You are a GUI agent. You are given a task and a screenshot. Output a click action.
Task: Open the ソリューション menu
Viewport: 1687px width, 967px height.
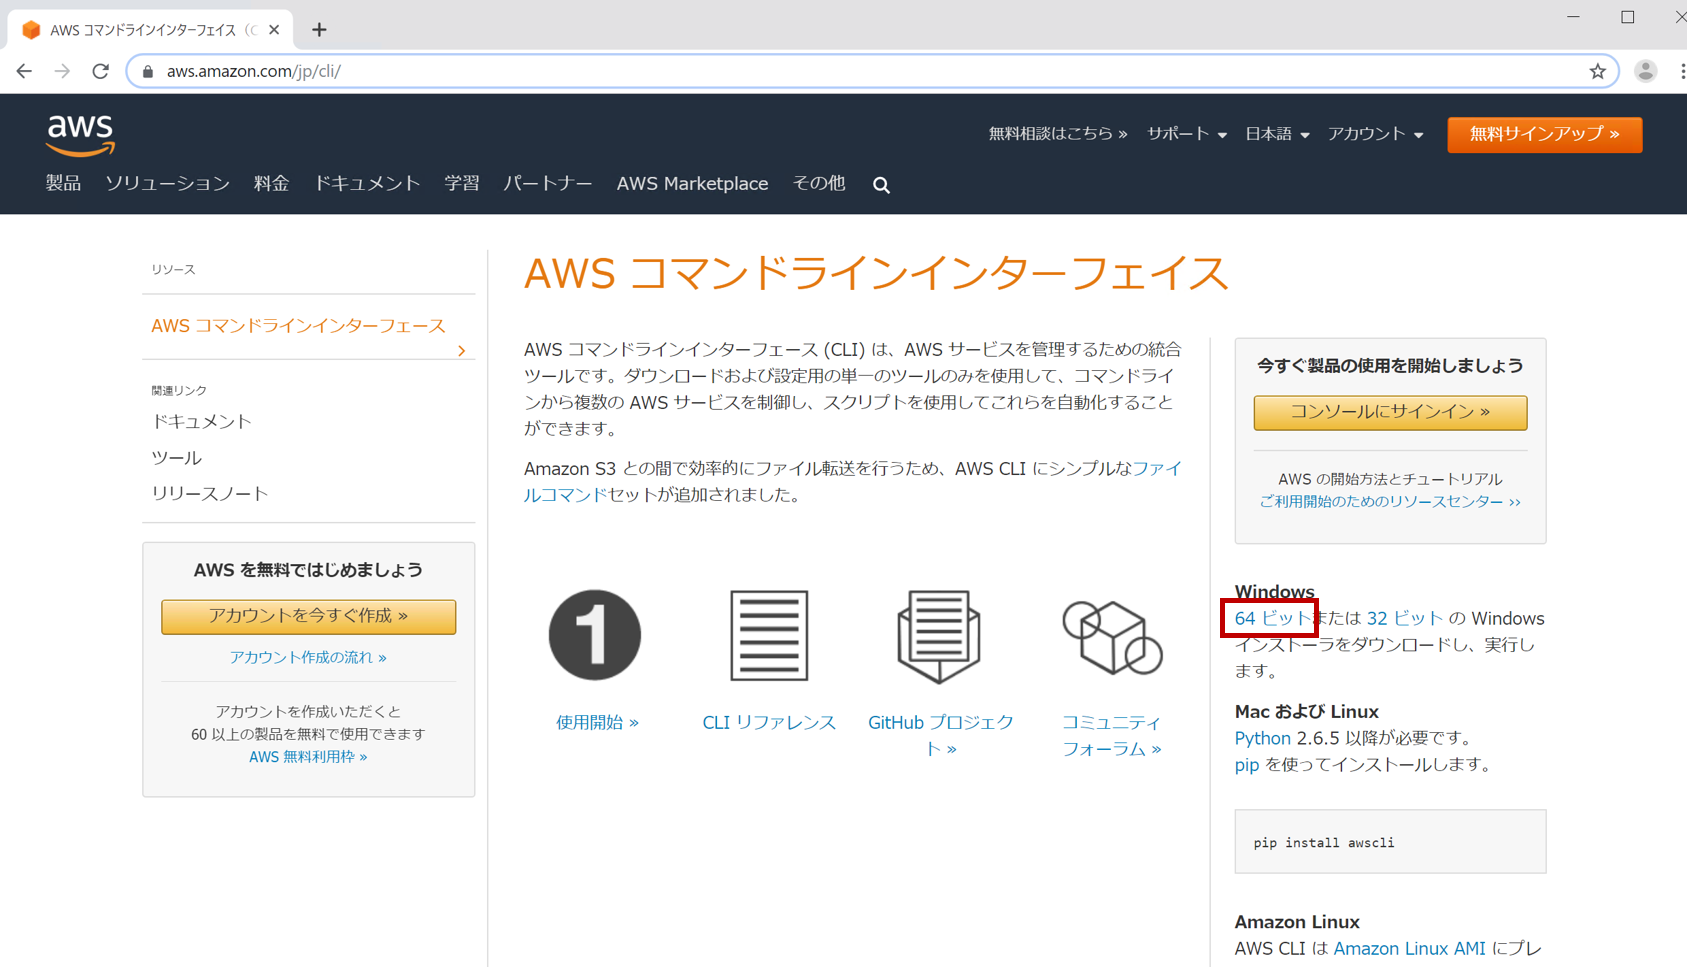coord(167,183)
